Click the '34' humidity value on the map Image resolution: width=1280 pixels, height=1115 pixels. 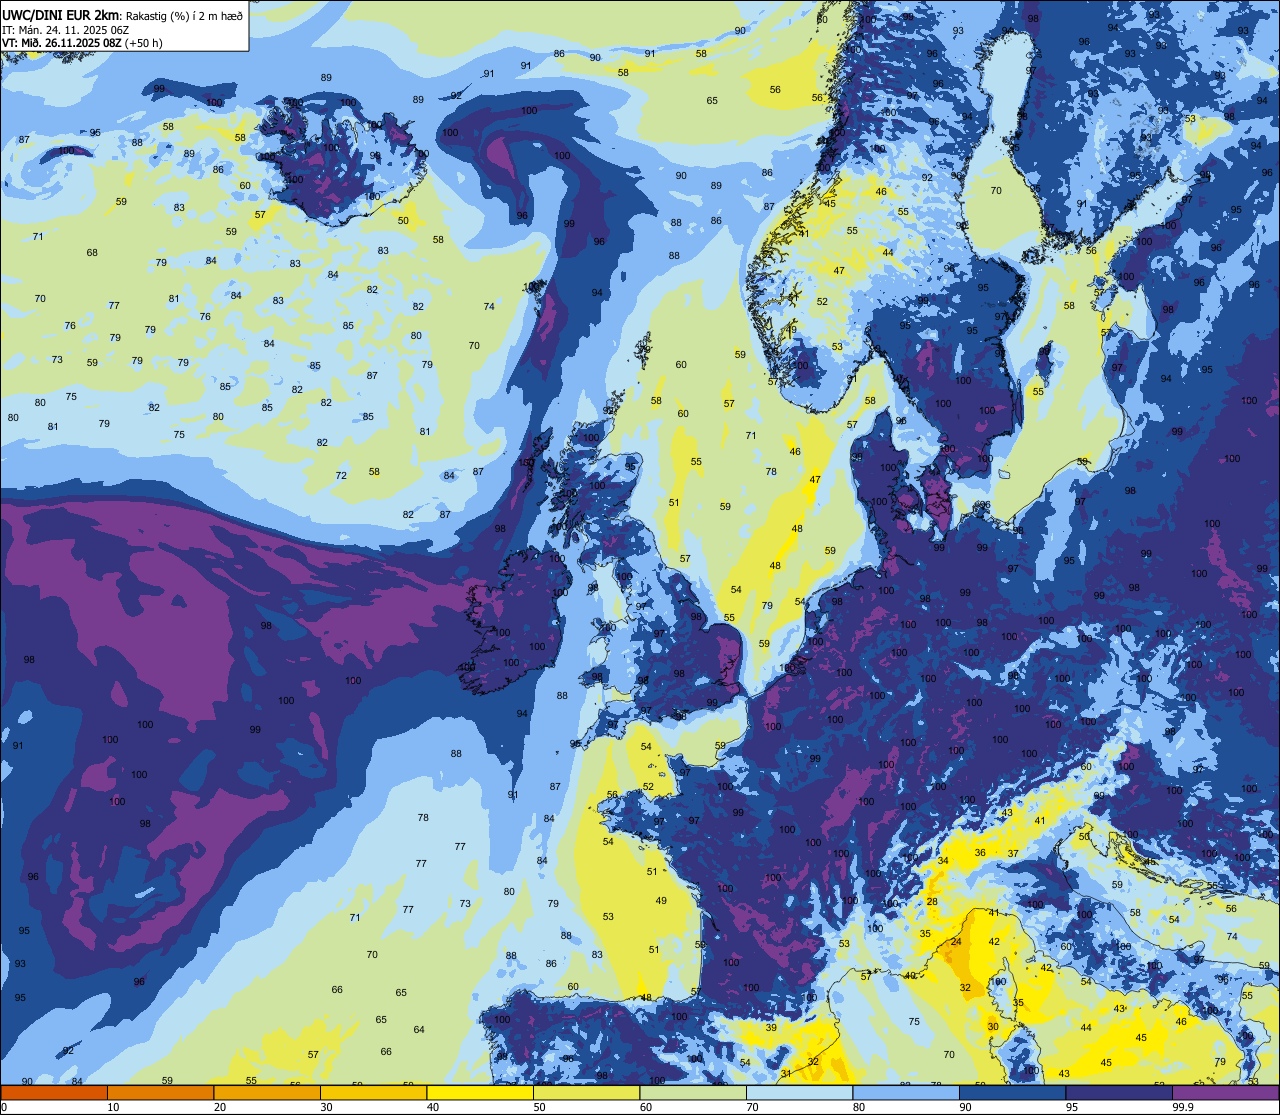[x=943, y=861]
